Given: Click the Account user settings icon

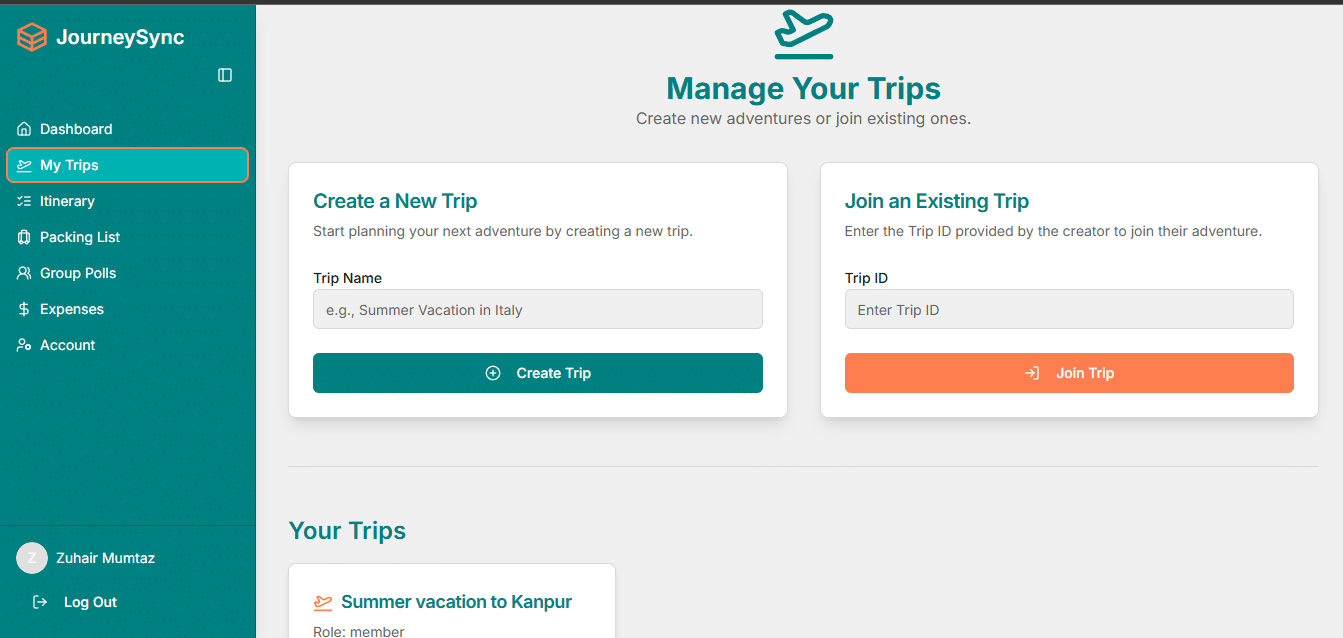Looking at the screenshot, I should [x=24, y=345].
